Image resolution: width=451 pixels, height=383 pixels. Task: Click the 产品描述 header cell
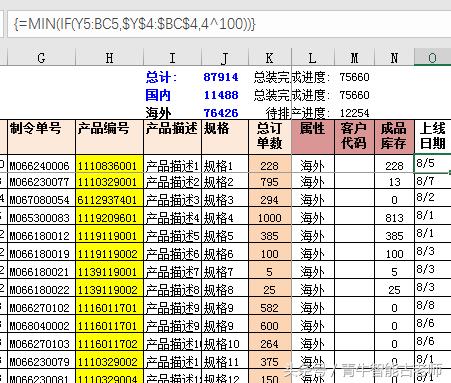coord(172,137)
